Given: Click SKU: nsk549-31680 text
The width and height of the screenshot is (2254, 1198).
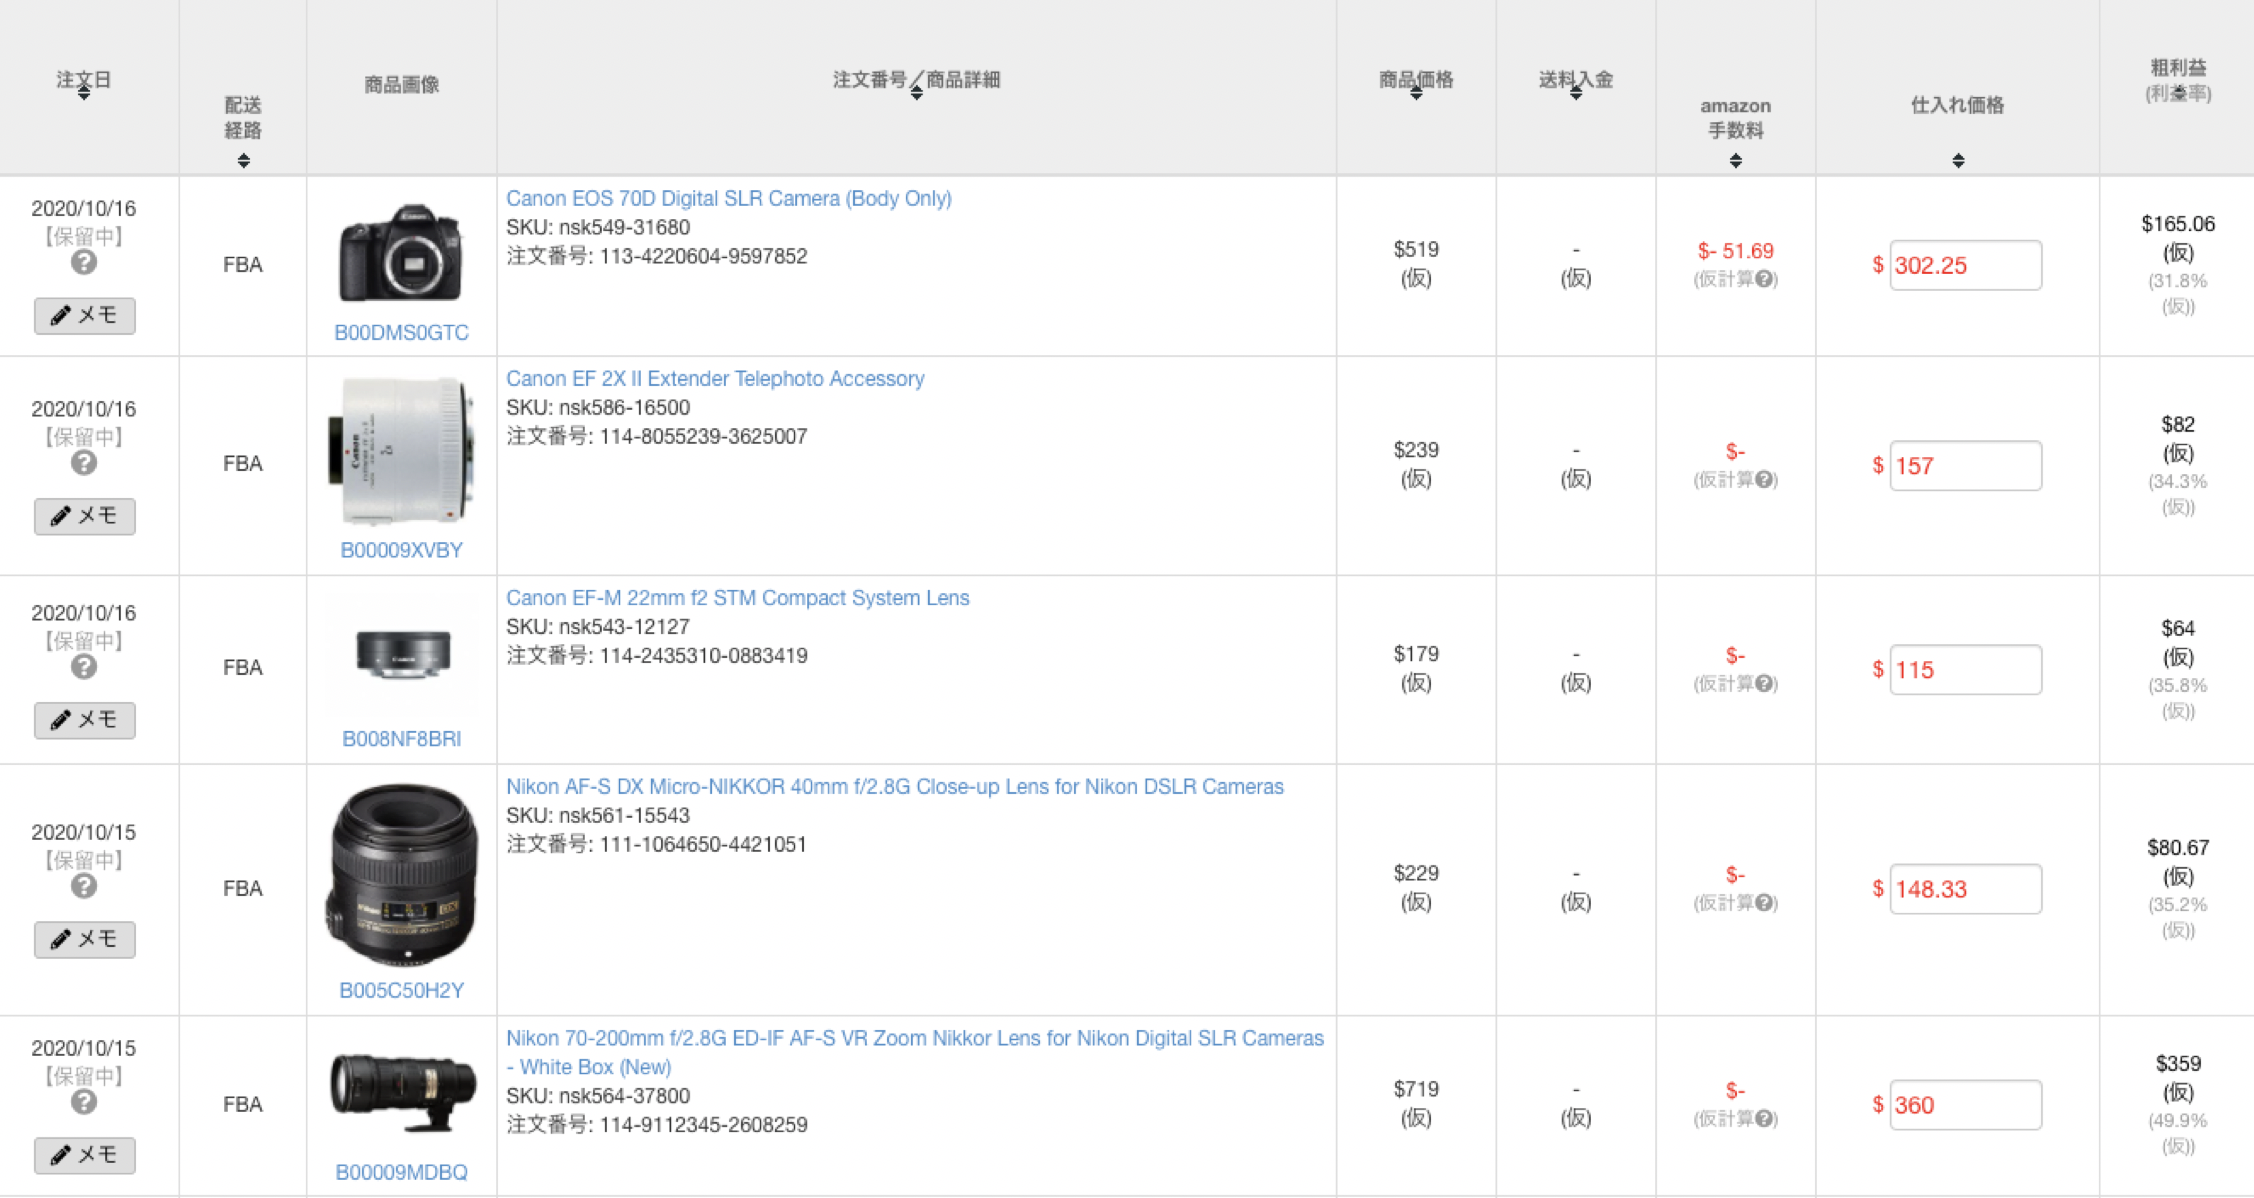Looking at the screenshot, I should (x=598, y=227).
